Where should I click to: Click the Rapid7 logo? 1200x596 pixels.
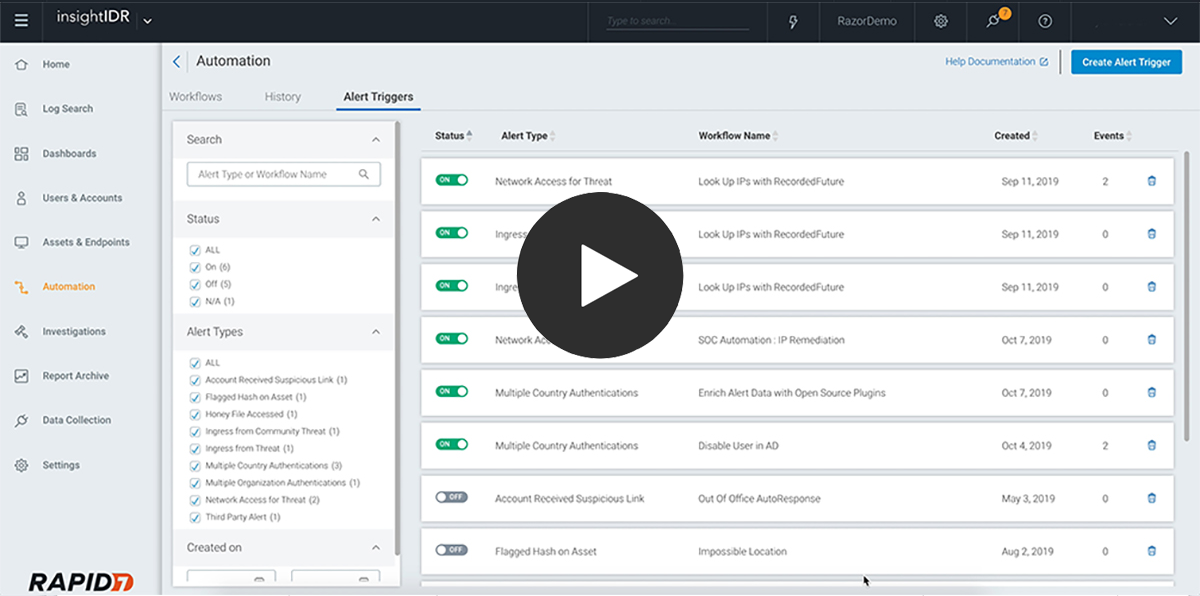(x=81, y=581)
